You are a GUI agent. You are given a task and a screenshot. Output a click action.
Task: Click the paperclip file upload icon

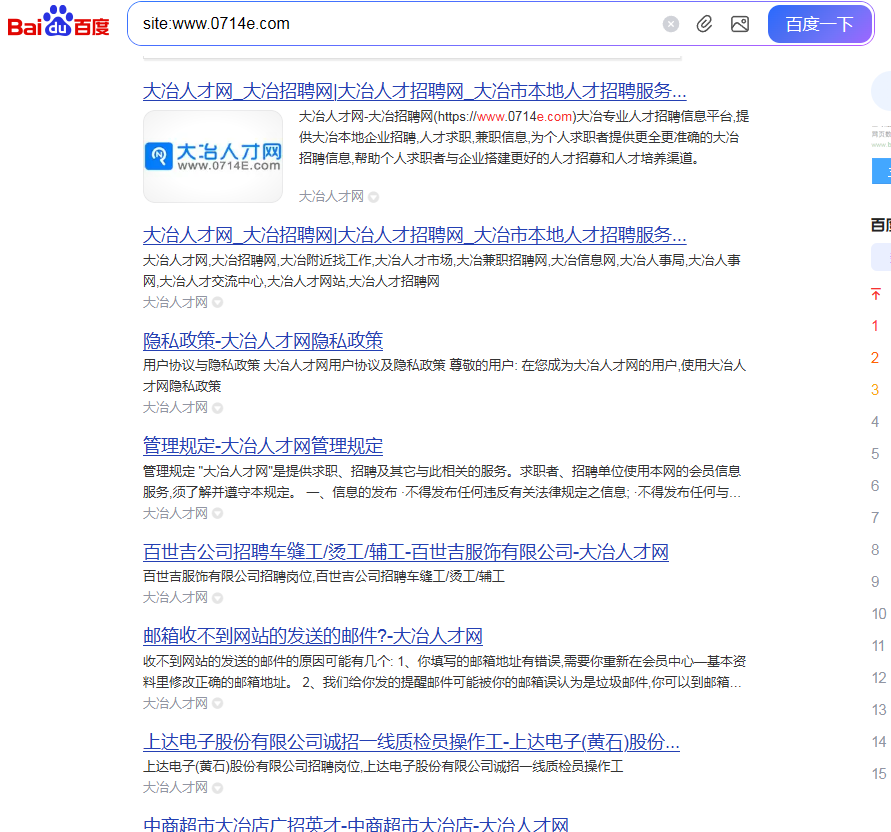705,24
